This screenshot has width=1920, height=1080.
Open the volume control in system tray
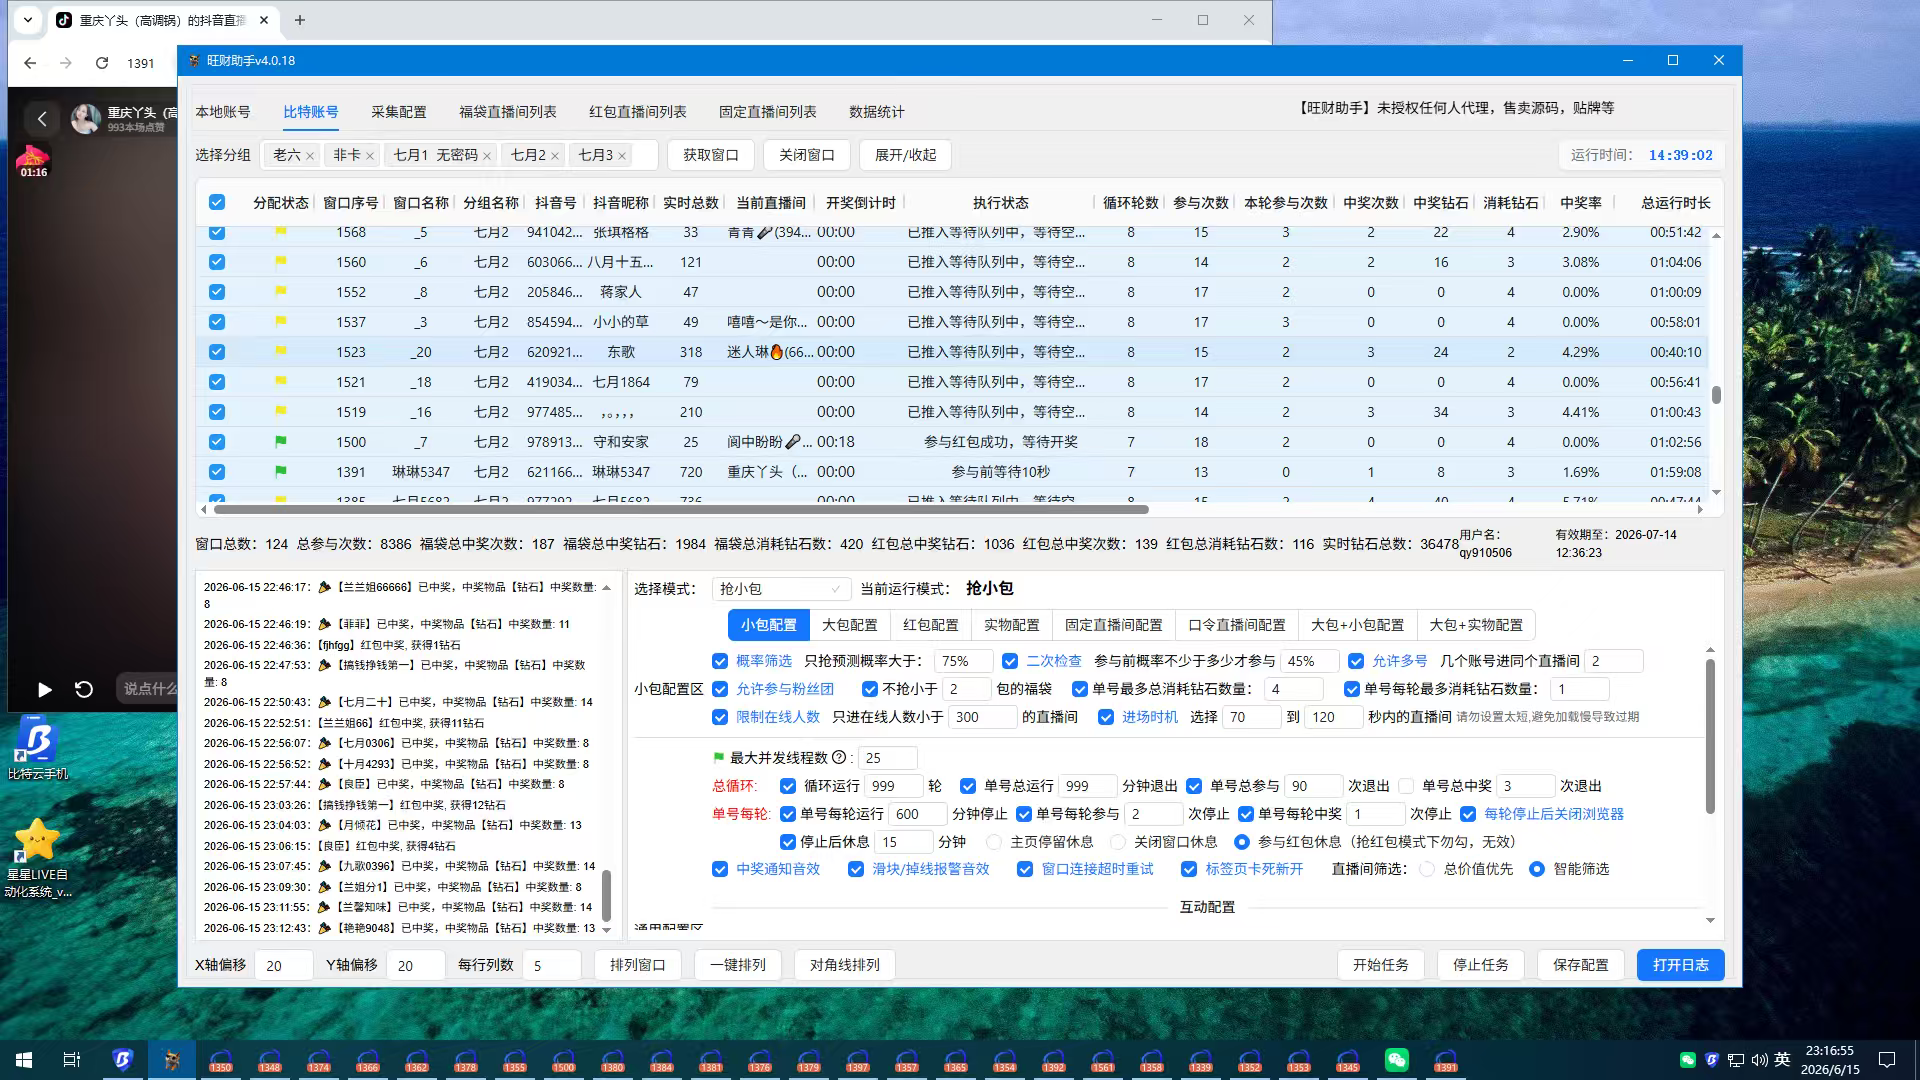(x=1759, y=1060)
